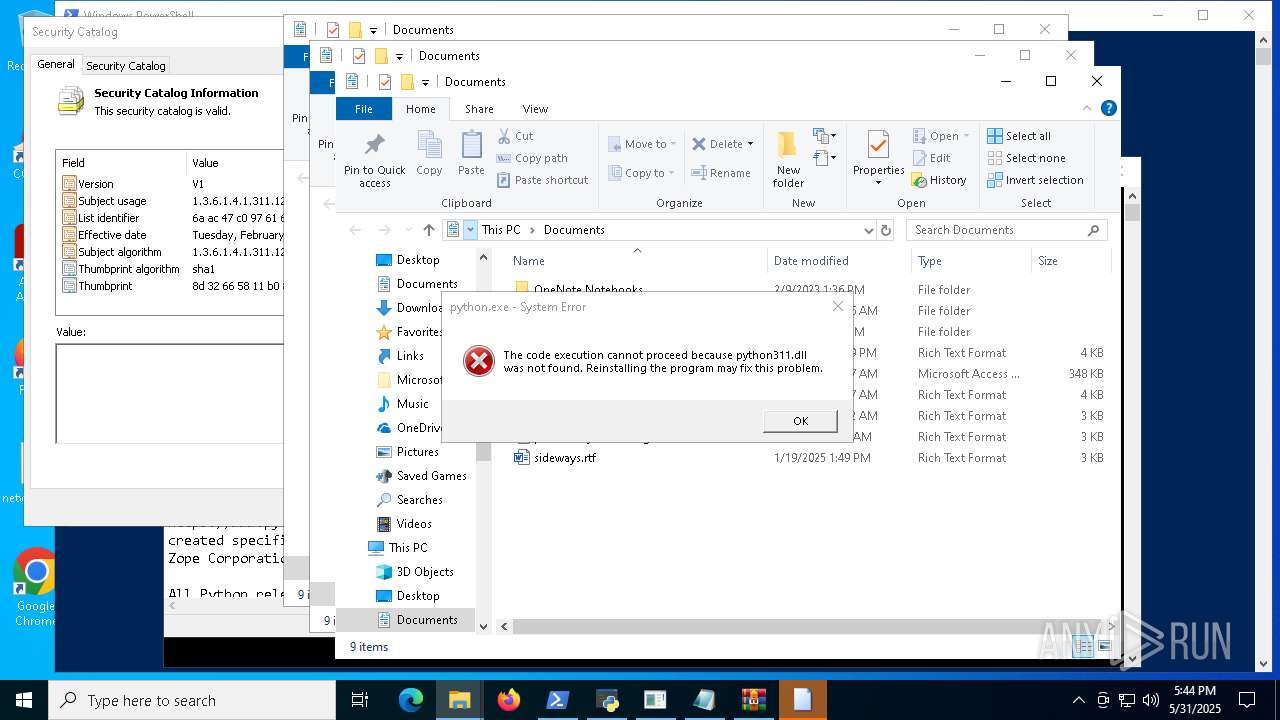Choose Cut in the Clipboard group
The width and height of the screenshot is (1280, 720).
515,136
